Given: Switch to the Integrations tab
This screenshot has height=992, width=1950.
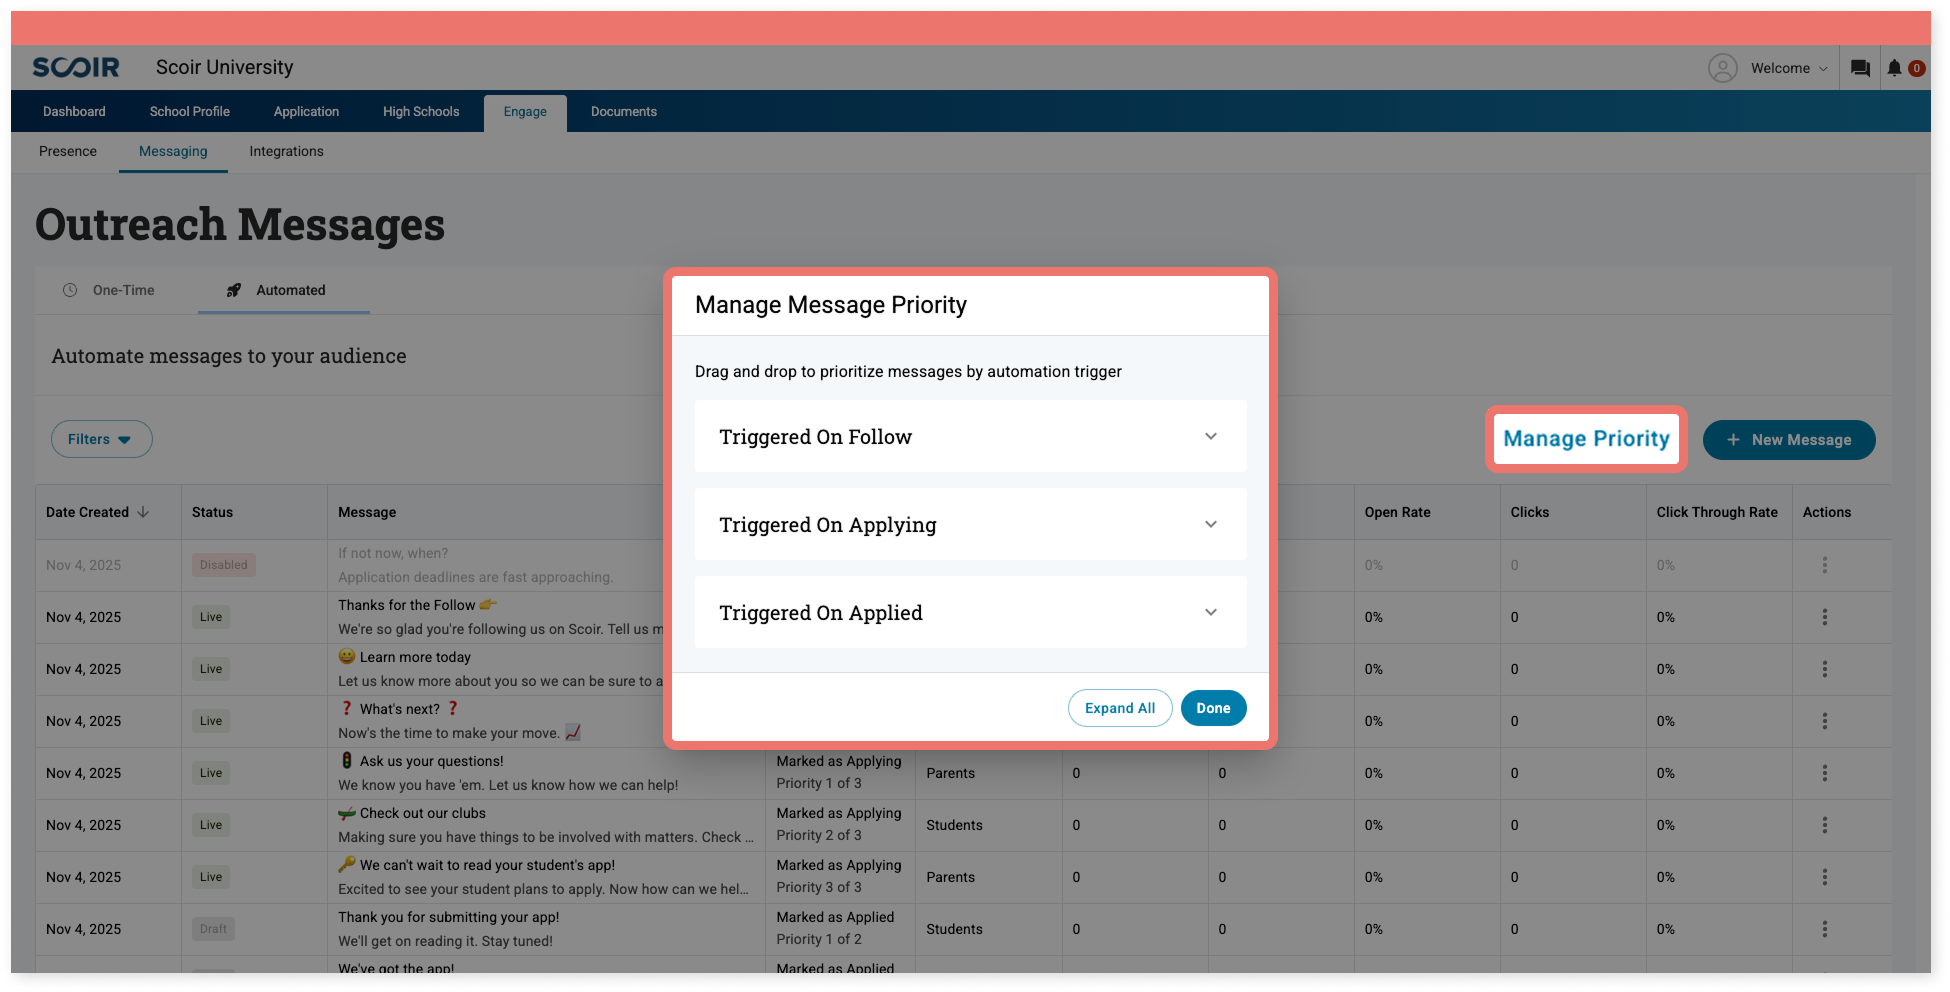Looking at the screenshot, I should [286, 151].
